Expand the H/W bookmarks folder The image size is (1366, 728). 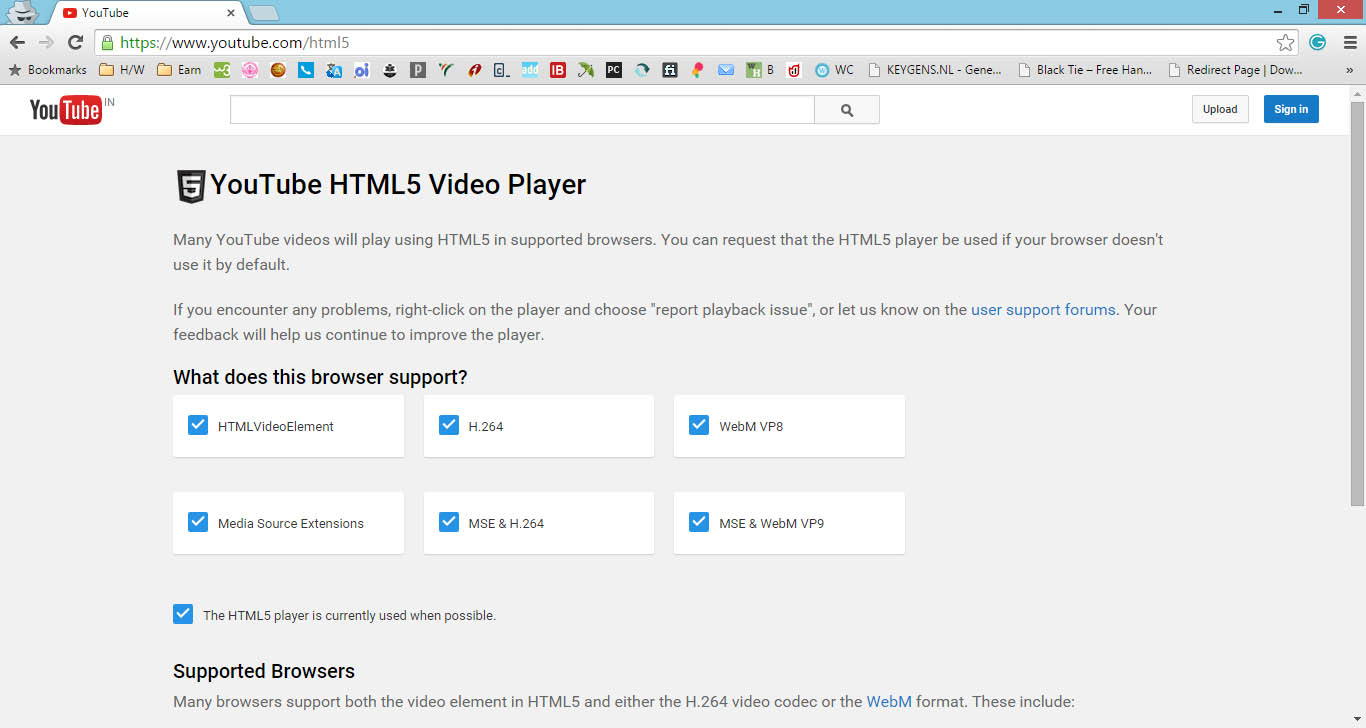coord(122,70)
